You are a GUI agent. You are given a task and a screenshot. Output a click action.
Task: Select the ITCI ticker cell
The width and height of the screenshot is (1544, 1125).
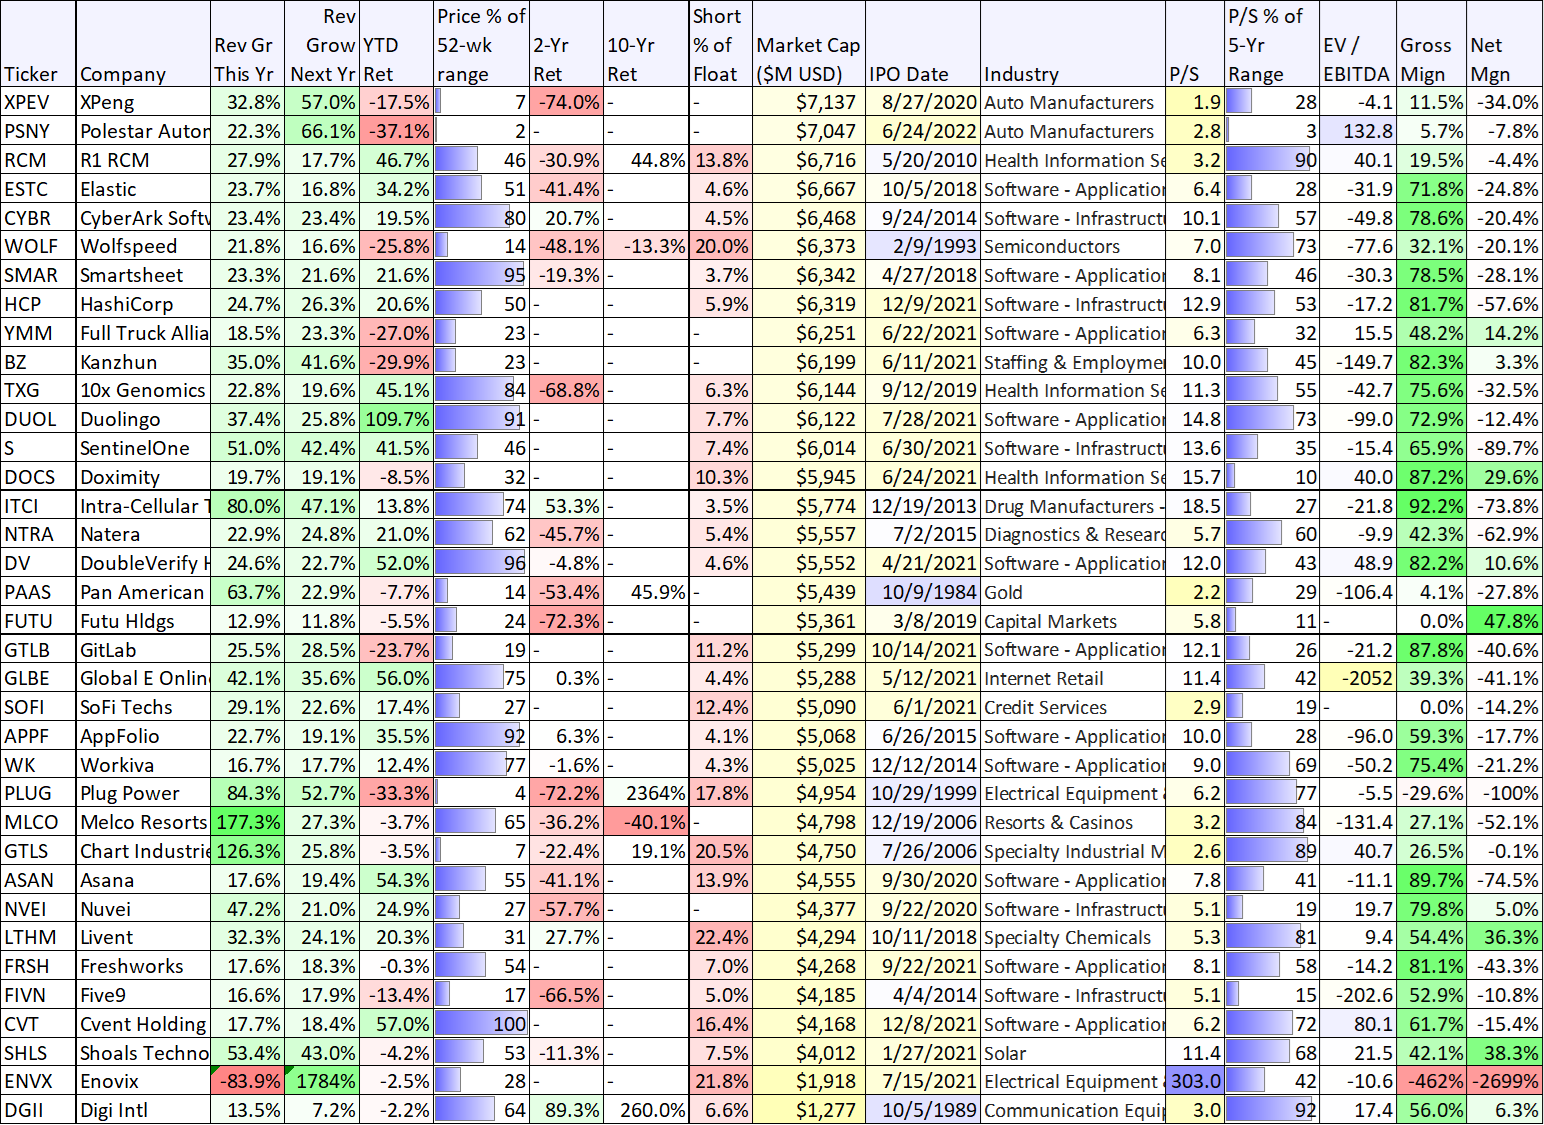(x=38, y=506)
